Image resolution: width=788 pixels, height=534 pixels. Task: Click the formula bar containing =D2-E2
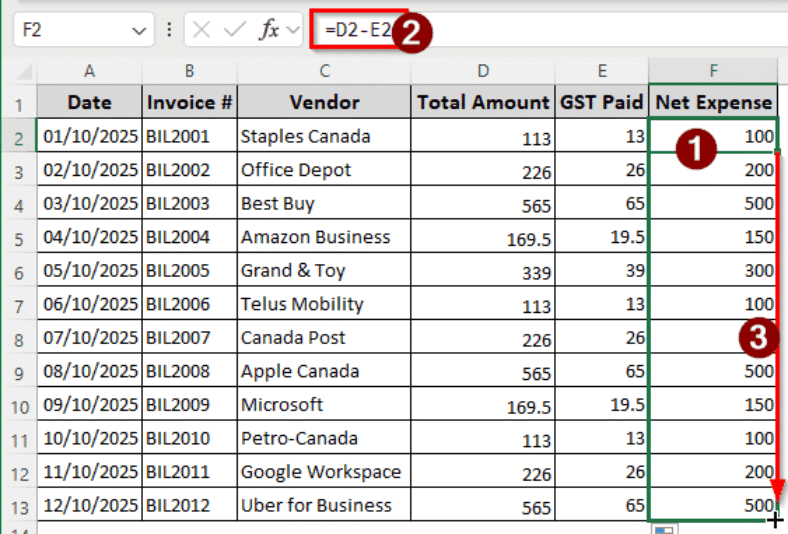tap(548, 30)
